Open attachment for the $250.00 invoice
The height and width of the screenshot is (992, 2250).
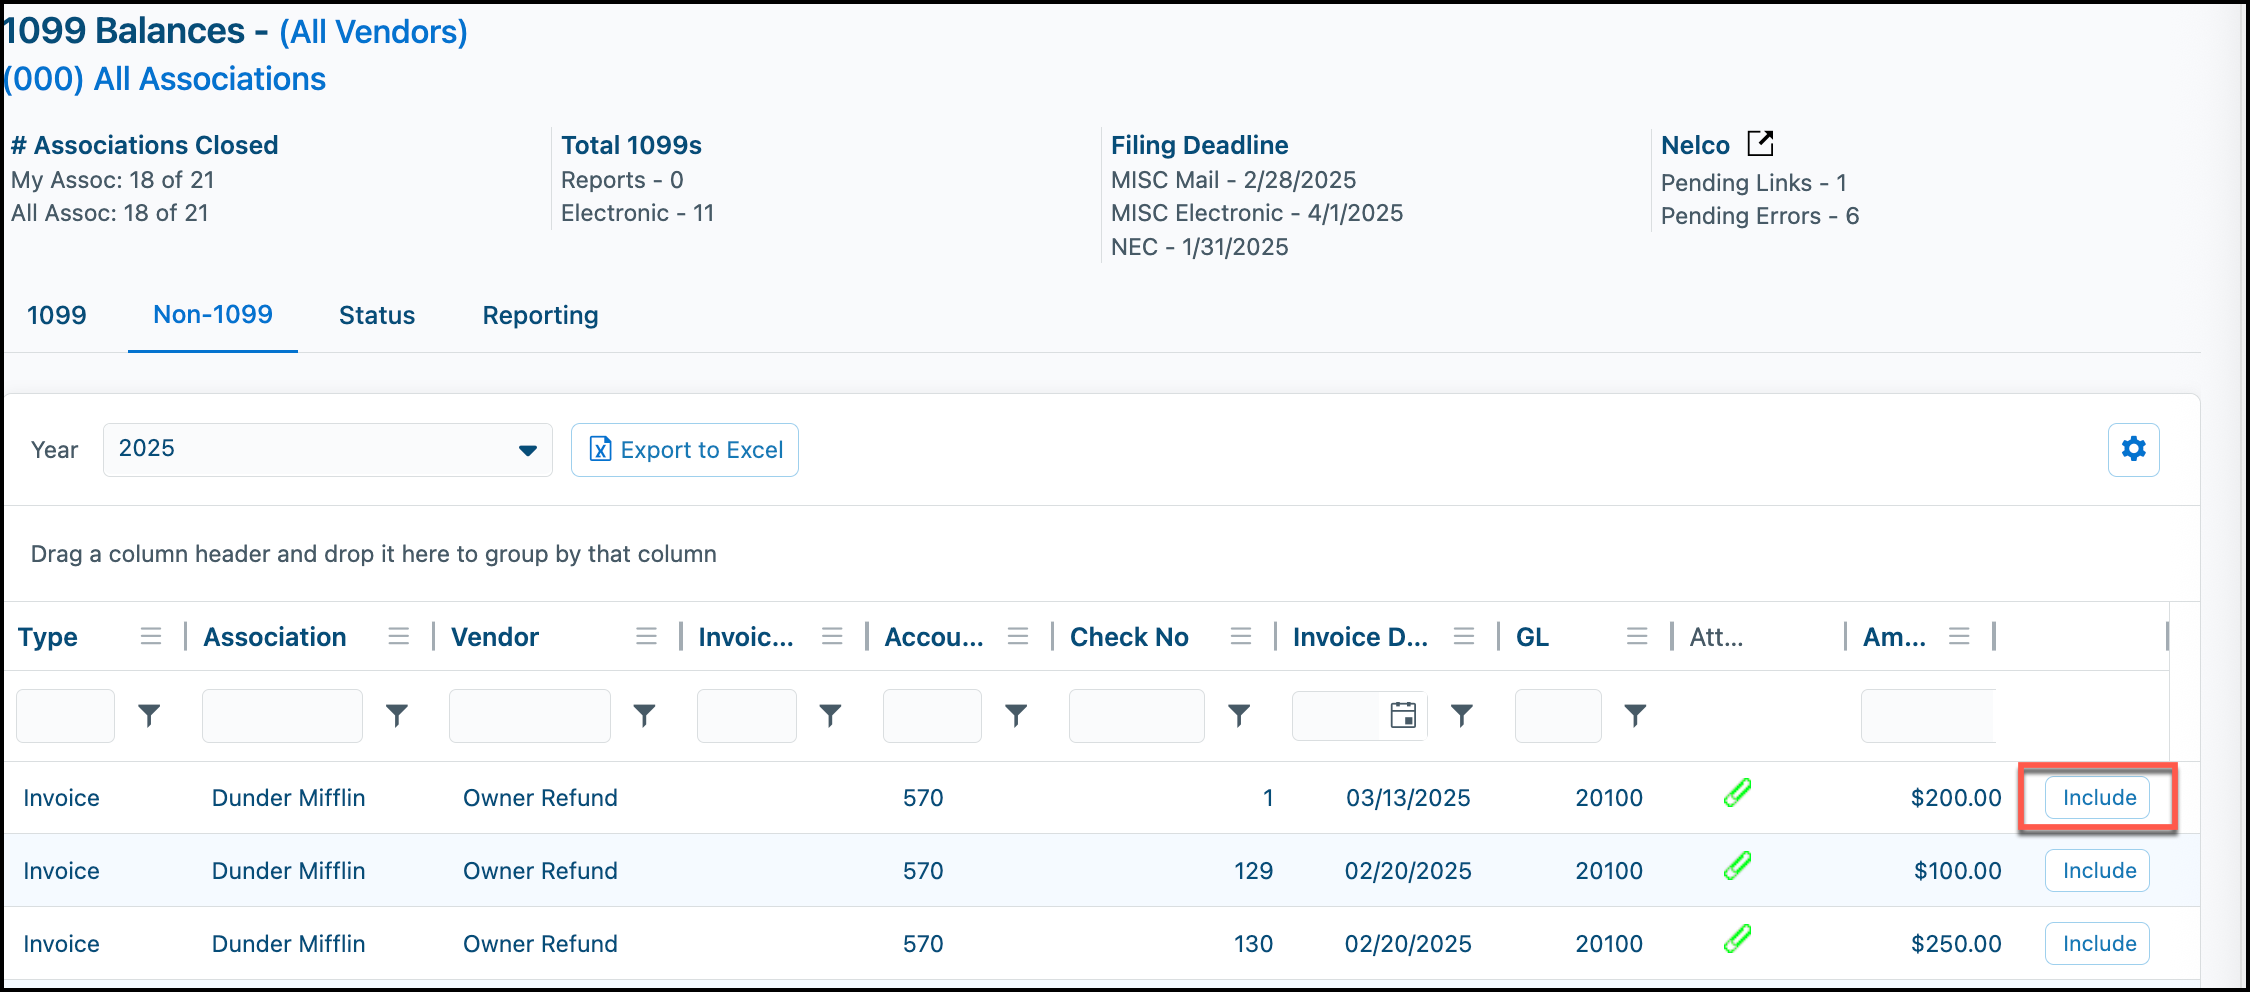click(1738, 939)
